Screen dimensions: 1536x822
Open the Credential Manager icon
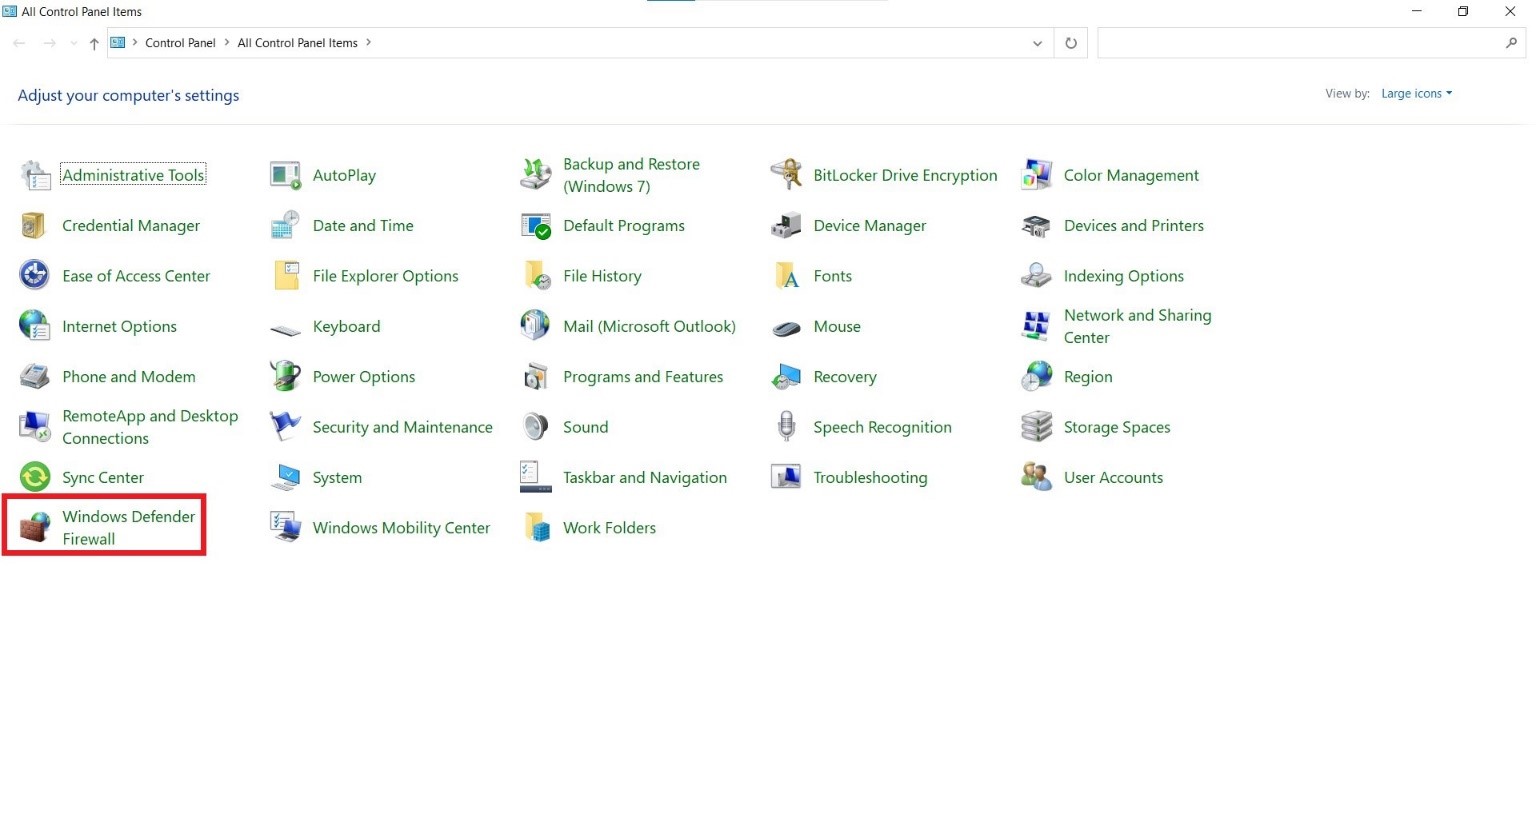[36, 226]
